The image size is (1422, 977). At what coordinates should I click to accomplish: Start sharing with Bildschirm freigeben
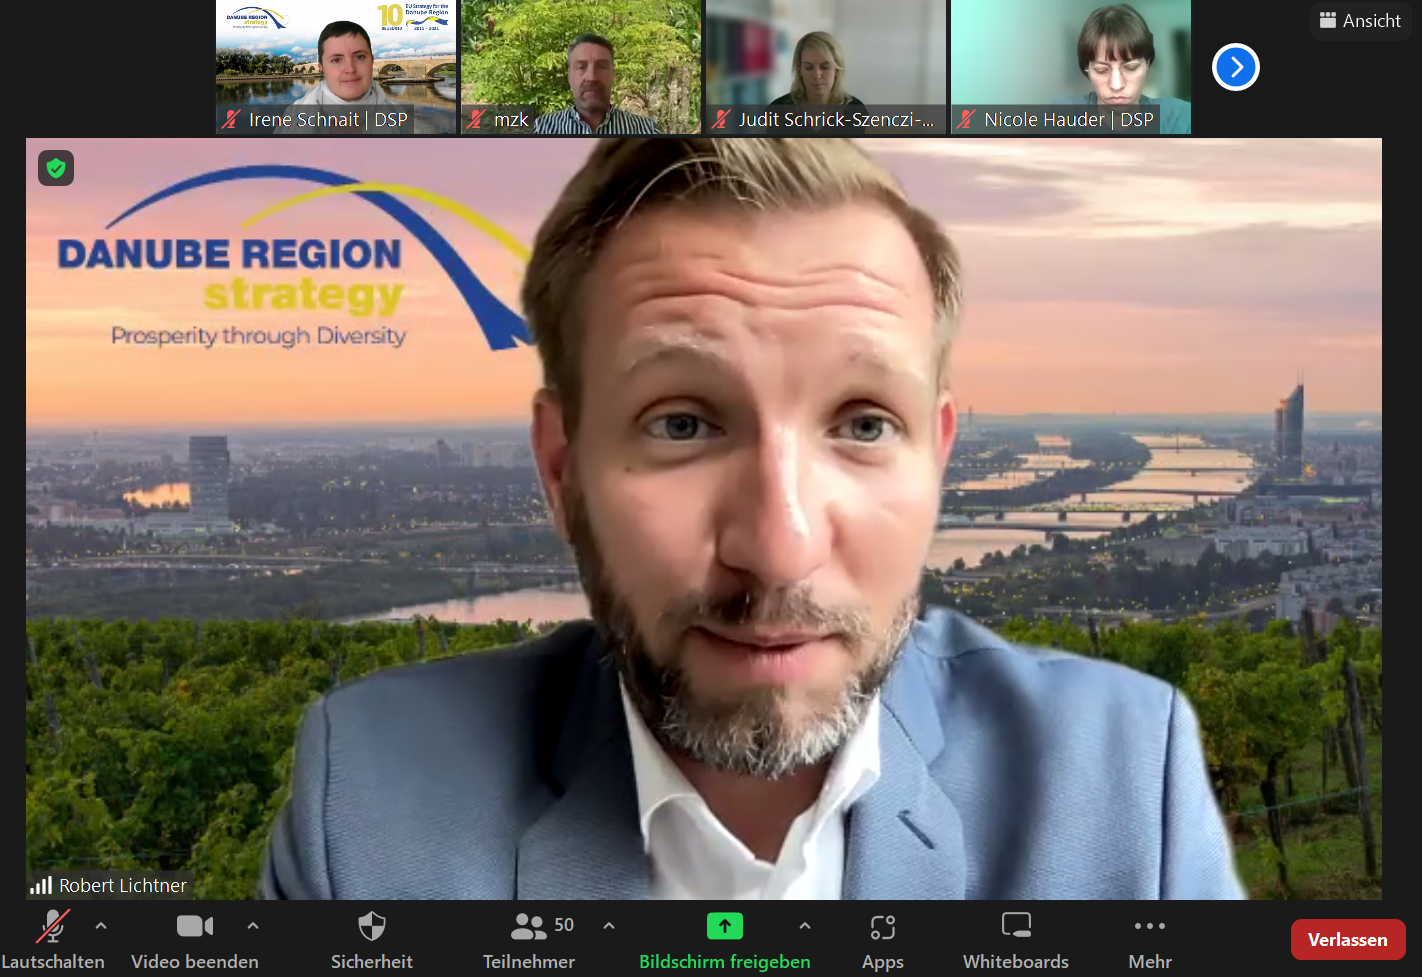[x=724, y=938]
